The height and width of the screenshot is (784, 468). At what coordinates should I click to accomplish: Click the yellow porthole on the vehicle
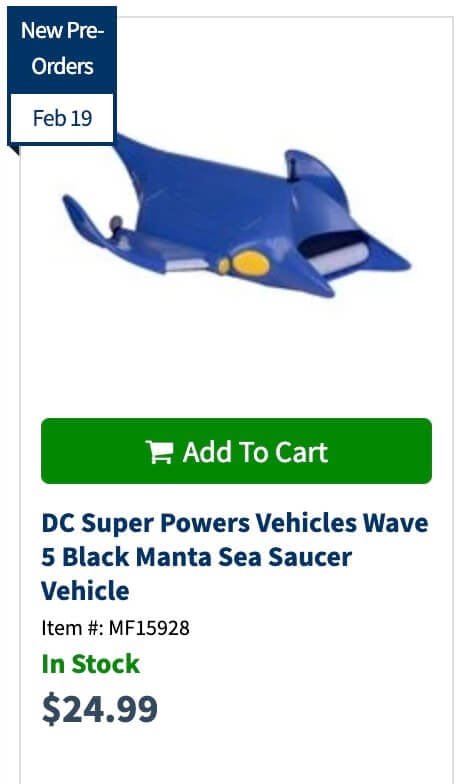point(251,263)
